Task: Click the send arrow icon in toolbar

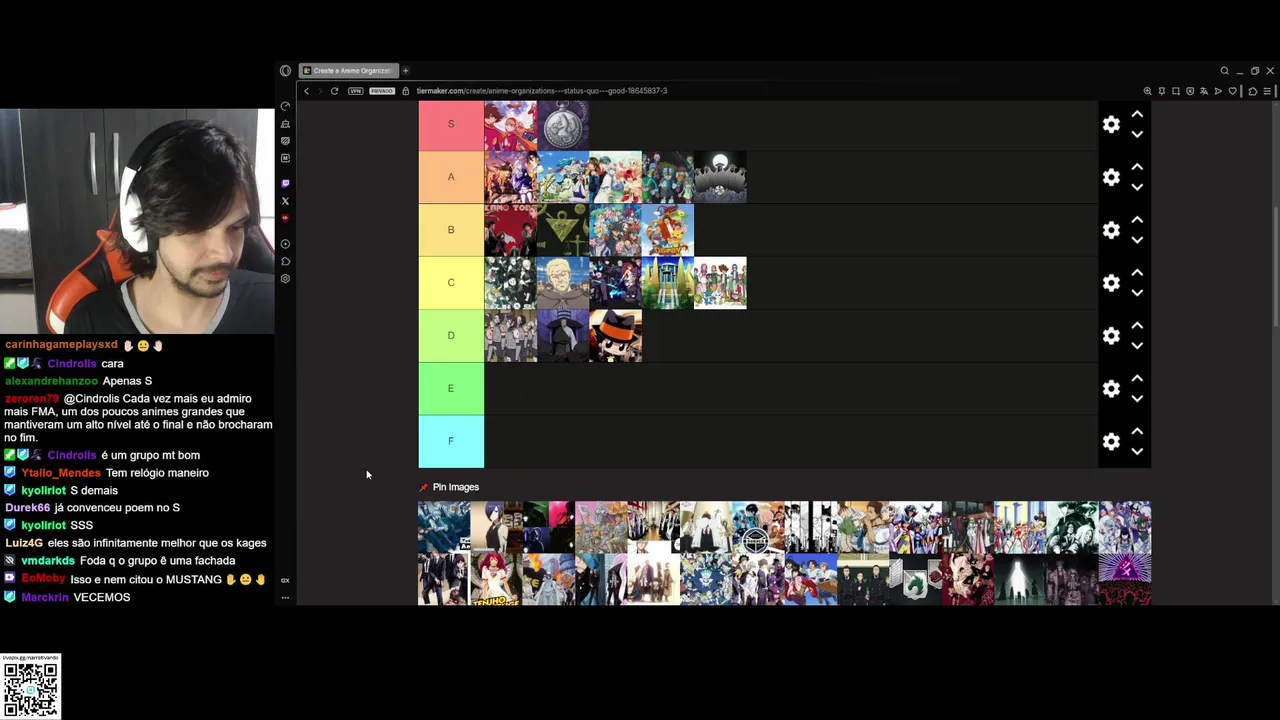Action: click(1218, 91)
